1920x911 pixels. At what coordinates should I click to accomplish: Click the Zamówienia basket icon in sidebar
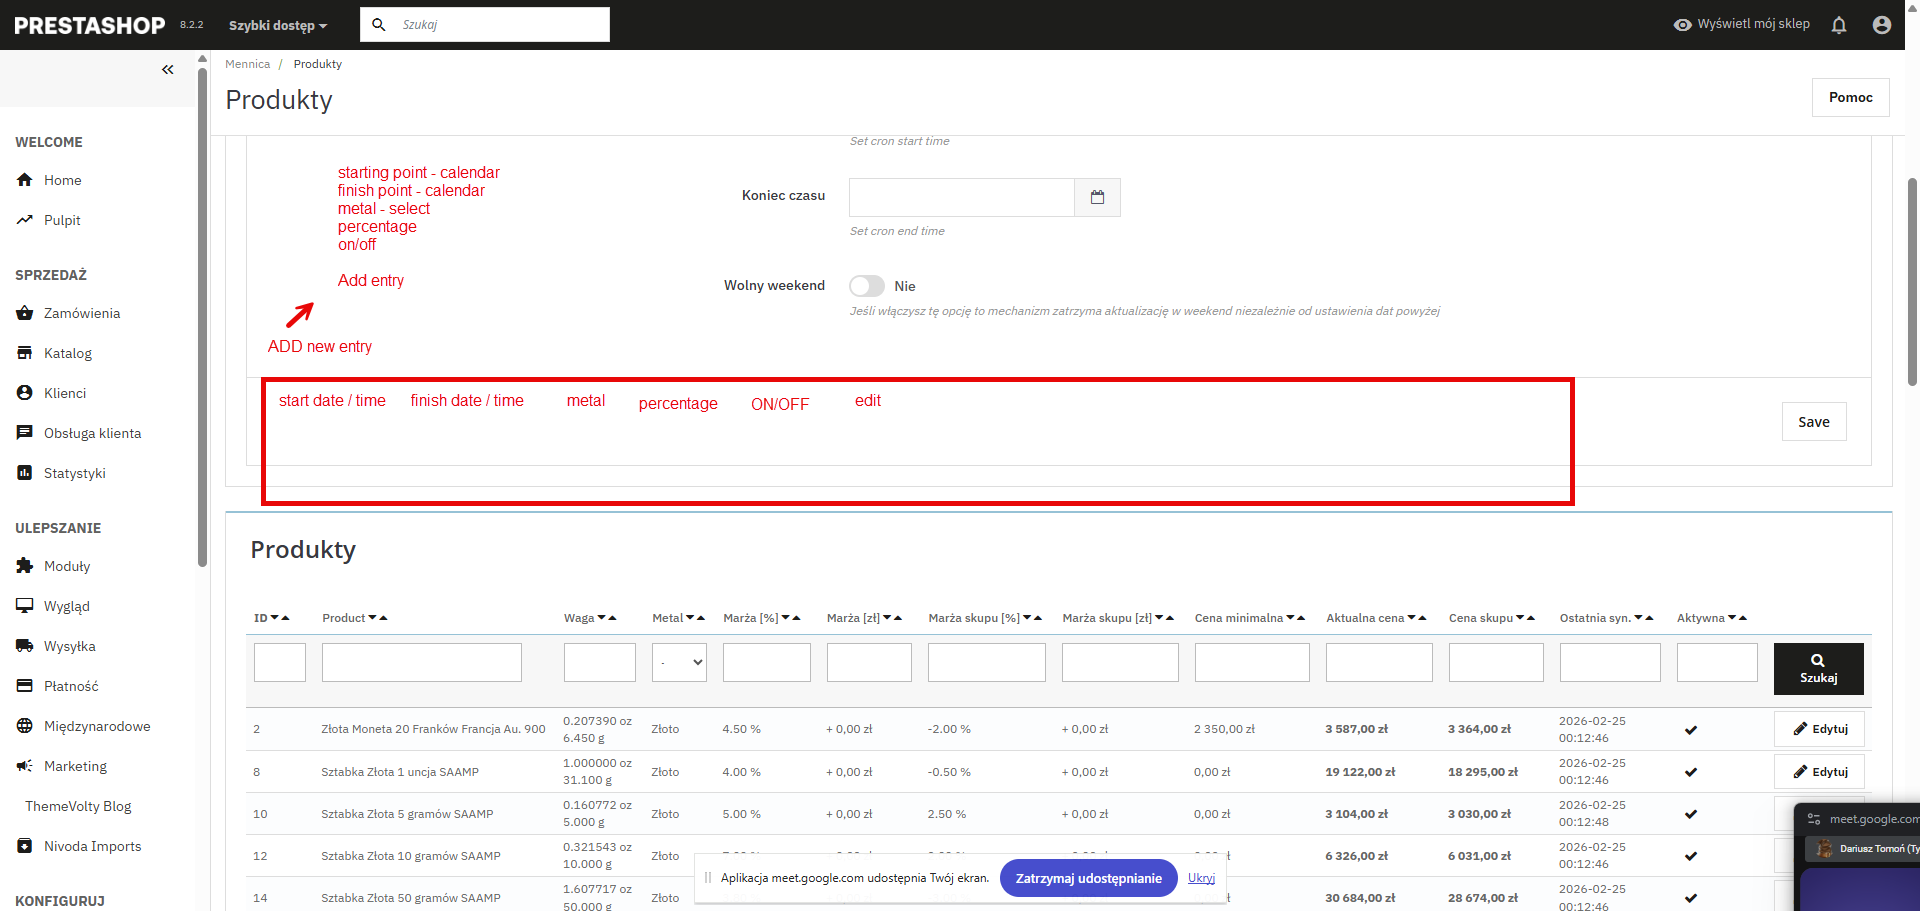pyautogui.click(x=25, y=313)
